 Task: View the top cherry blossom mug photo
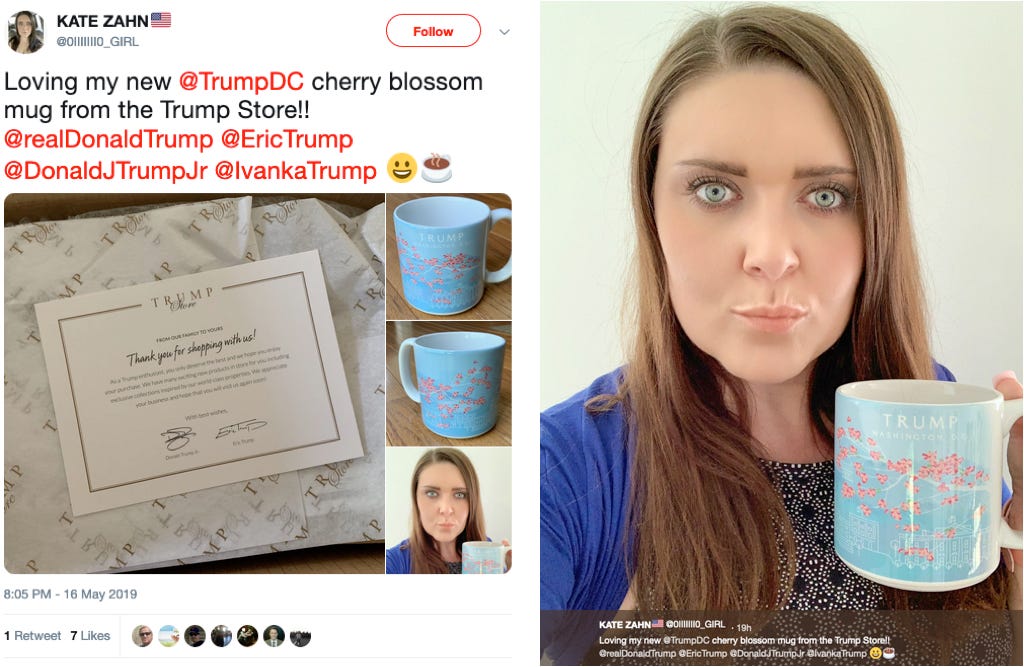click(x=449, y=256)
